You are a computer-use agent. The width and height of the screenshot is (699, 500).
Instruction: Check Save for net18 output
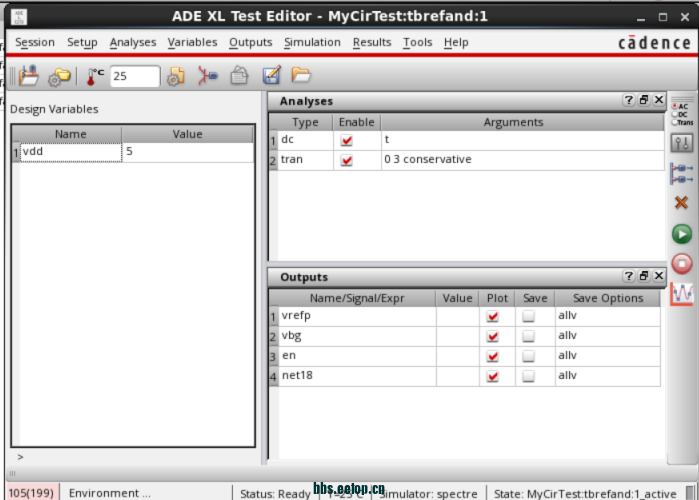pos(528,376)
